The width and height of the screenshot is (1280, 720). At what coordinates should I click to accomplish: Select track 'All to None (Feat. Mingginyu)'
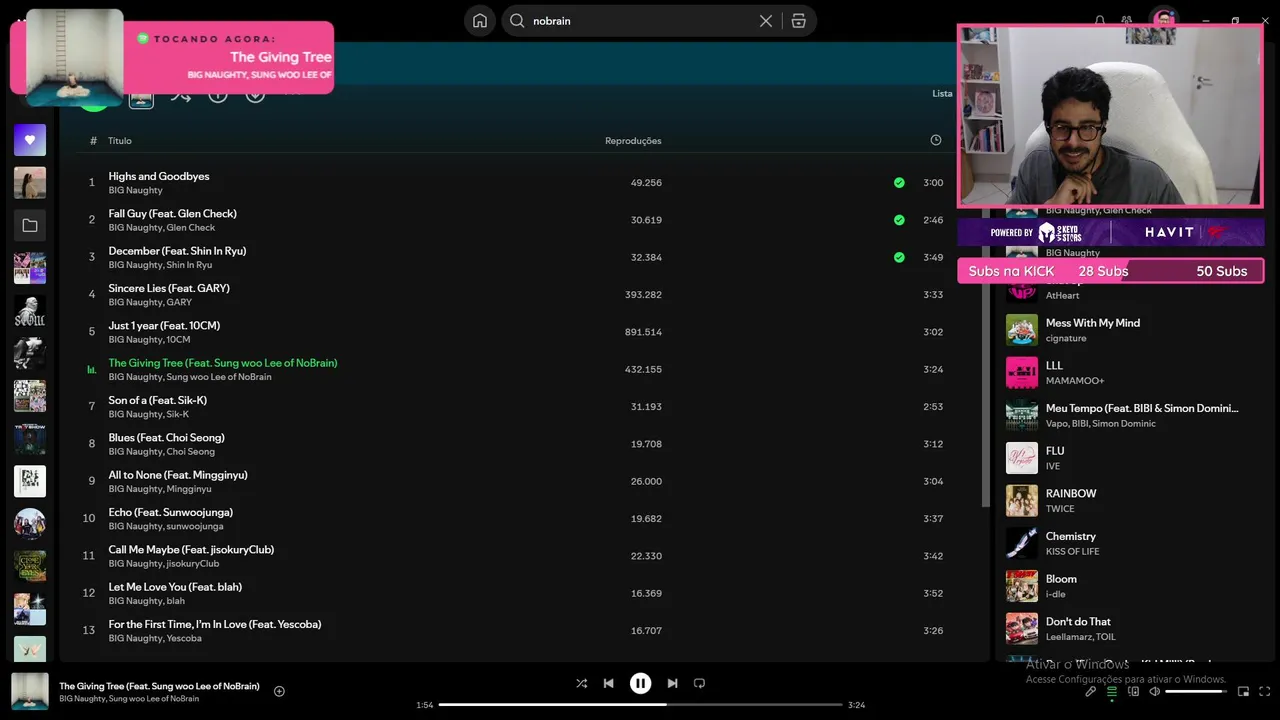(178, 475)
